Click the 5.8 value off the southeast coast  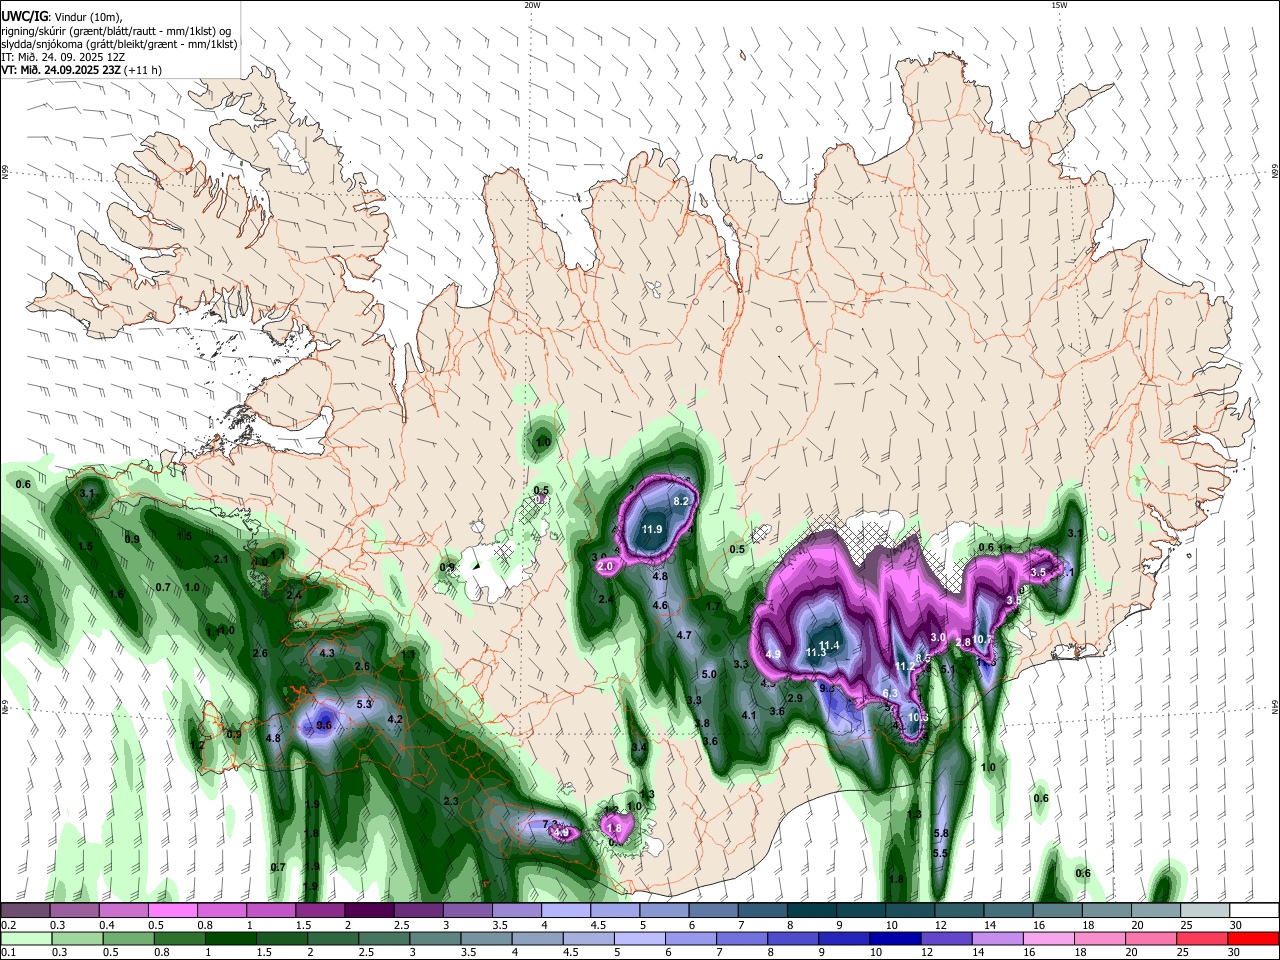coord(940,833)
